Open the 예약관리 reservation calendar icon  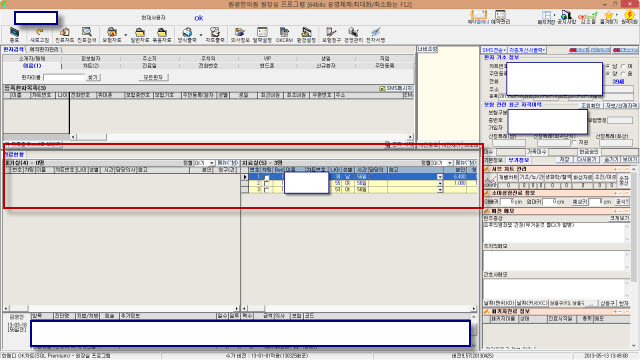coord(500,18)
